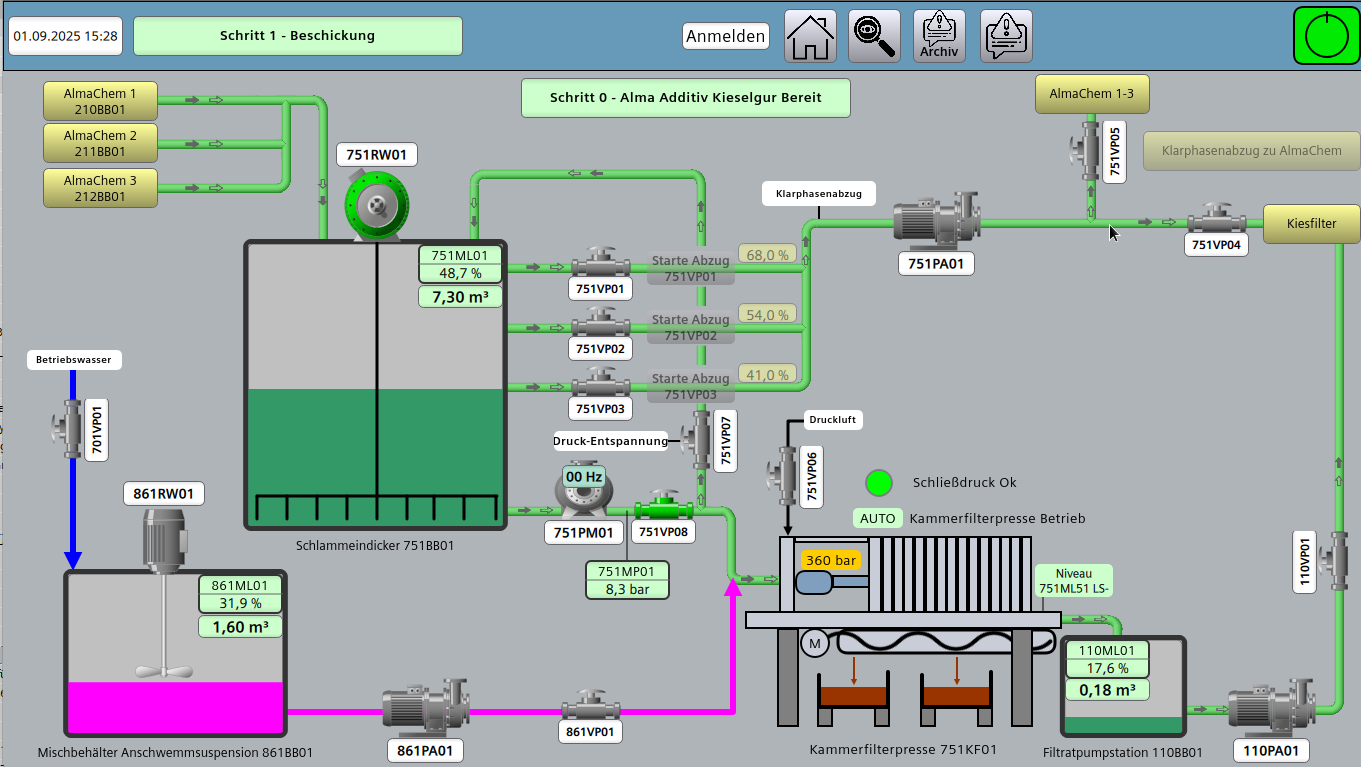Image resolution: width=1361 pixels, height=767 pixels.
Task: Click the home navigation icon
Action: pos(810,35)
